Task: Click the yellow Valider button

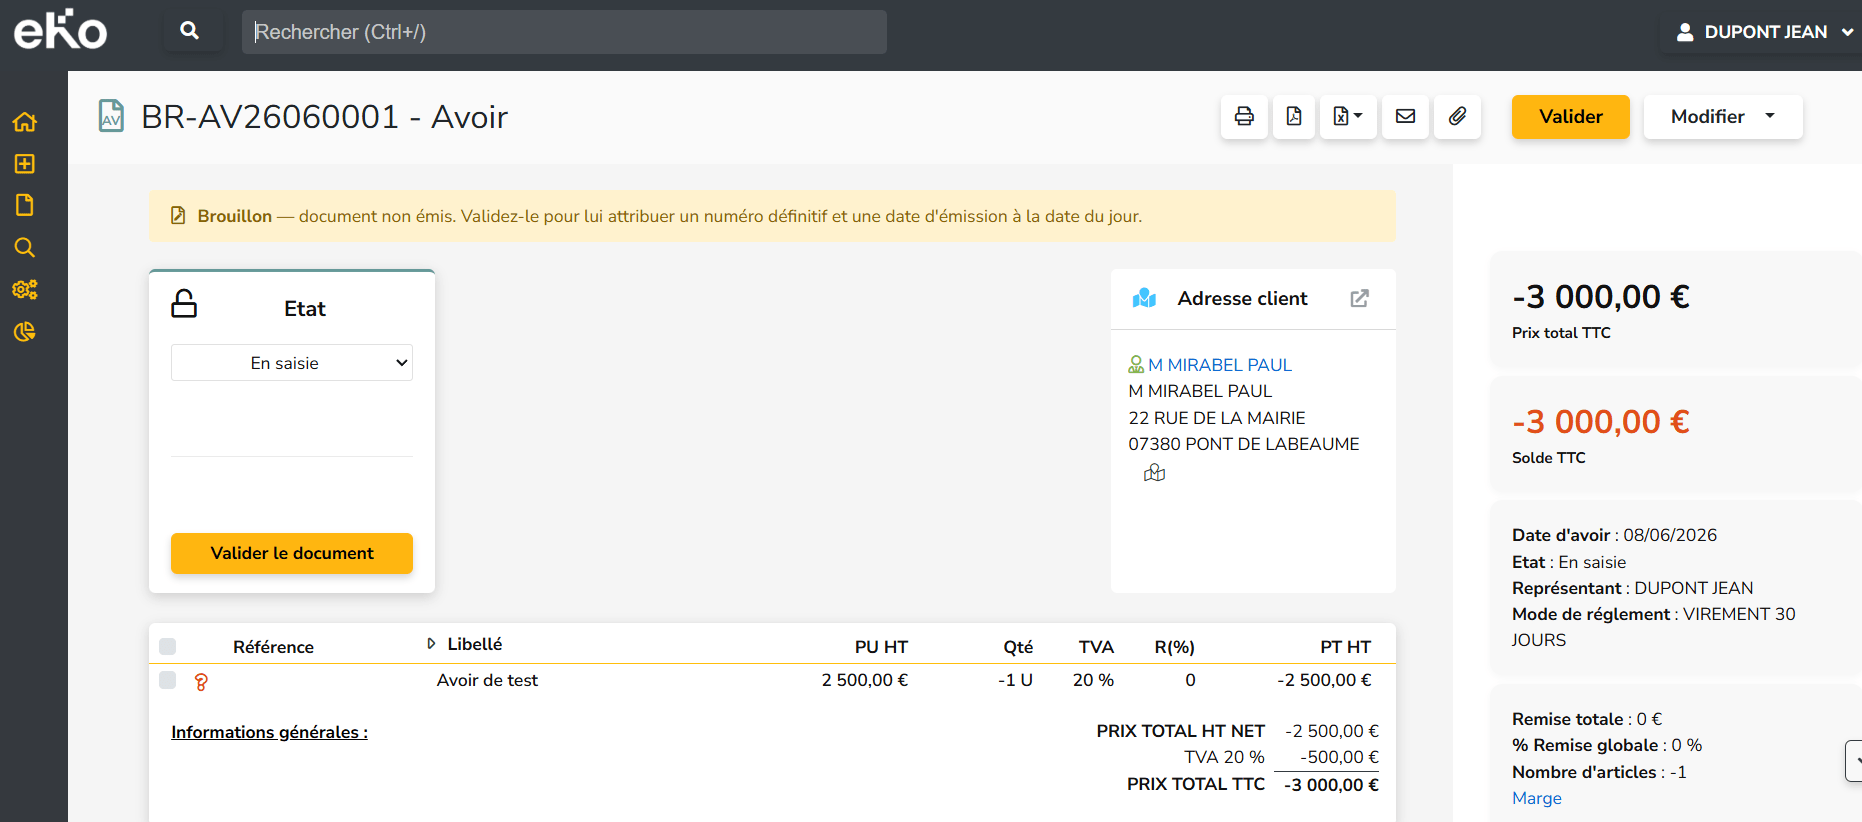Action: click(x=1571, y=117)
